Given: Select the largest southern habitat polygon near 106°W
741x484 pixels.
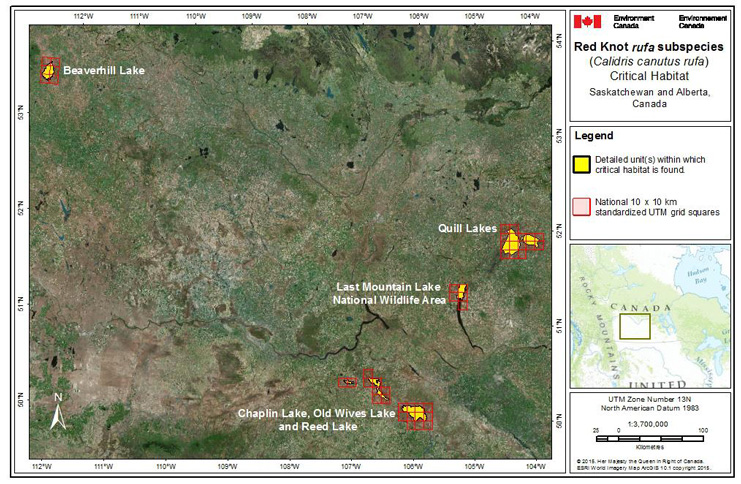Looking at the screenshot, I should coord(415,412).
